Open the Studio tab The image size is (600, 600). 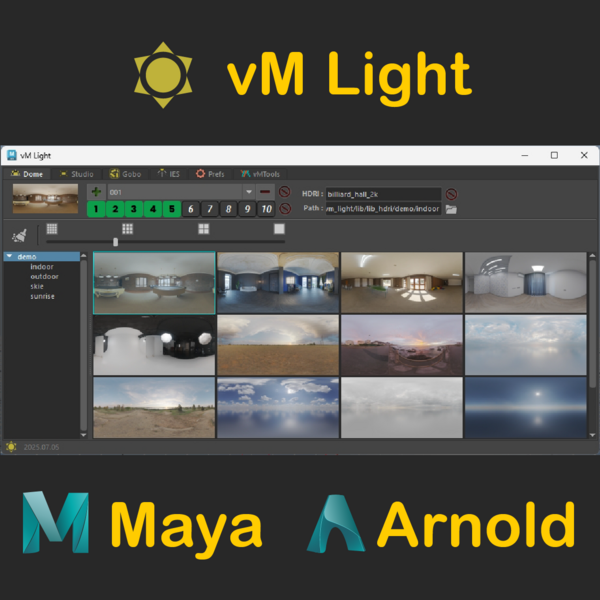coord(77,174)
